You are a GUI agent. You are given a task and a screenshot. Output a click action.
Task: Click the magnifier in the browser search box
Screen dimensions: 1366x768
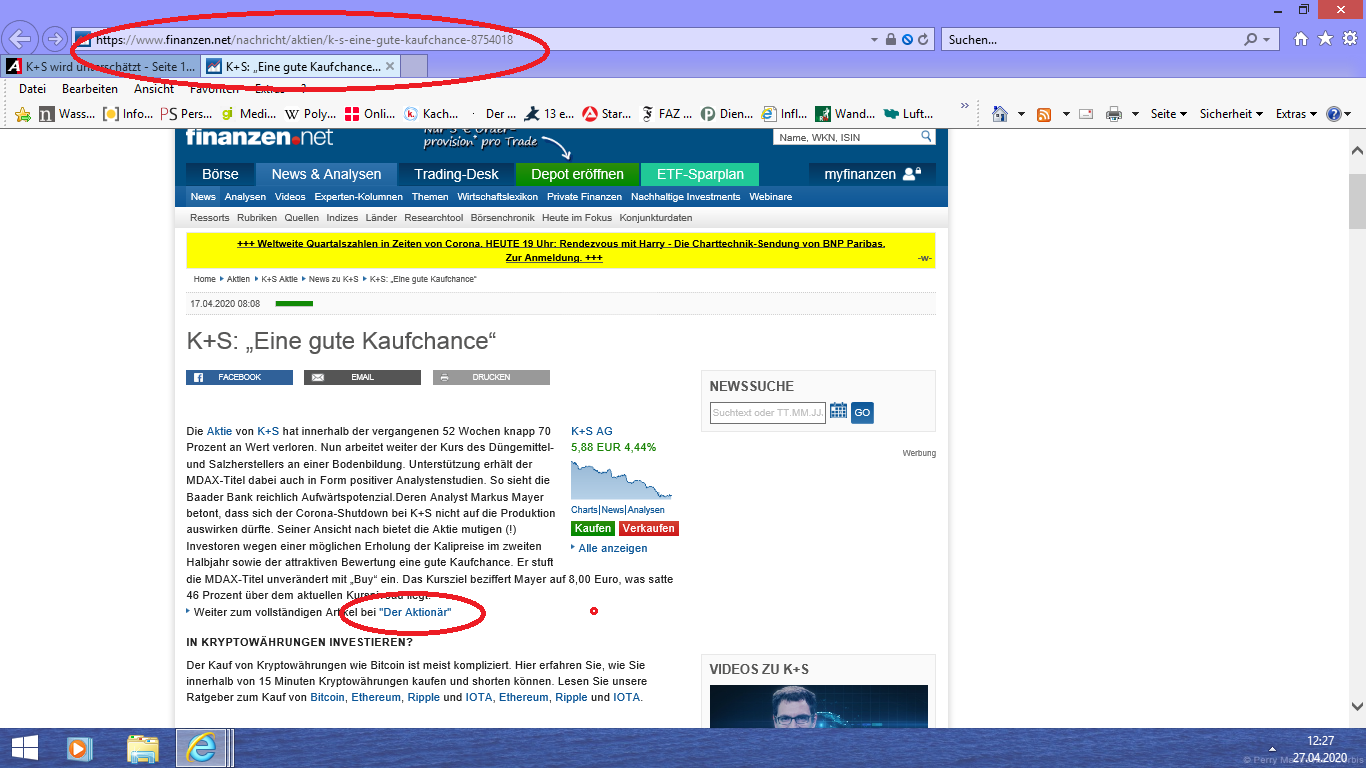1250,40
